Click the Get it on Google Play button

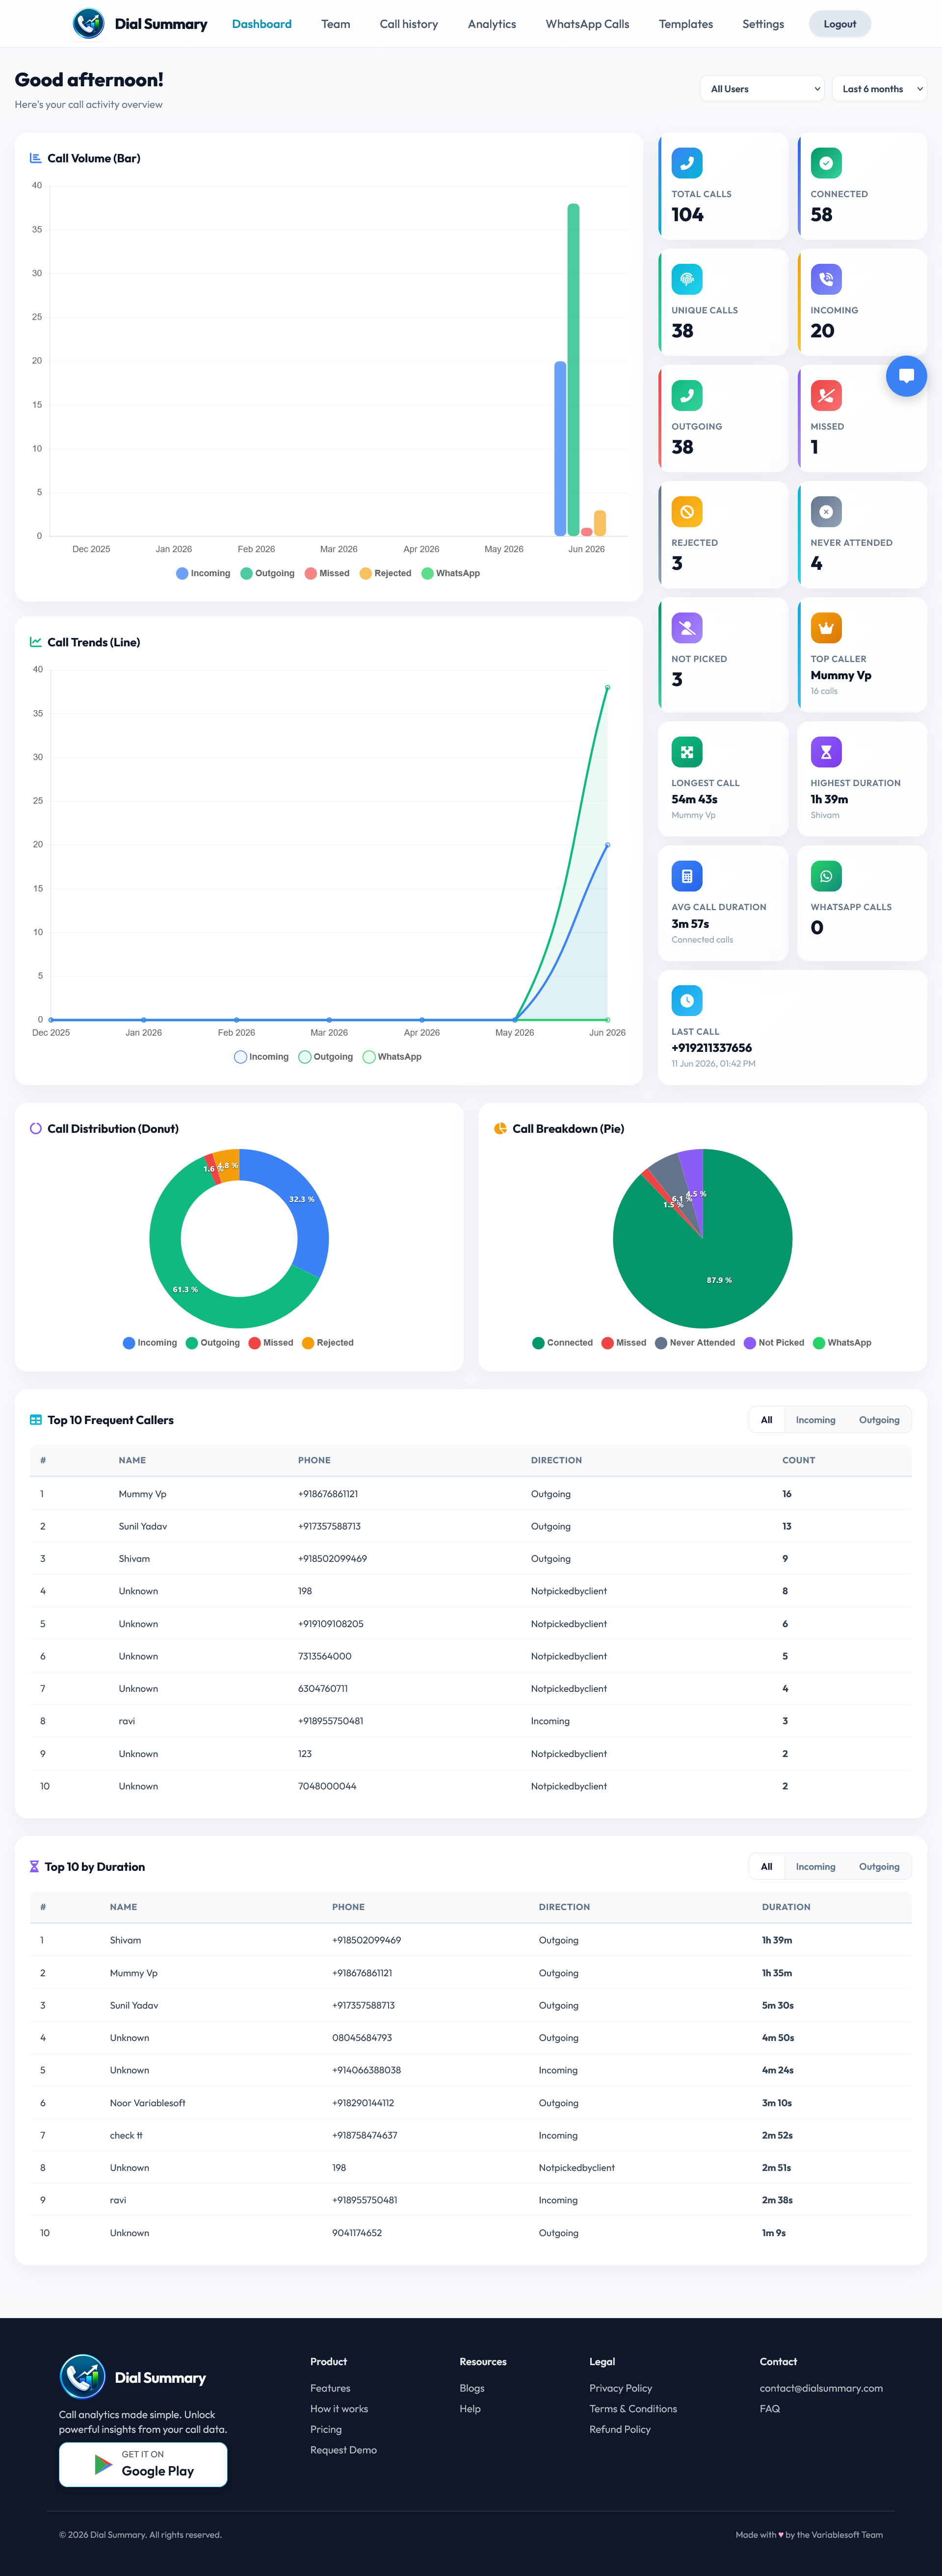tap(143, 2464)
